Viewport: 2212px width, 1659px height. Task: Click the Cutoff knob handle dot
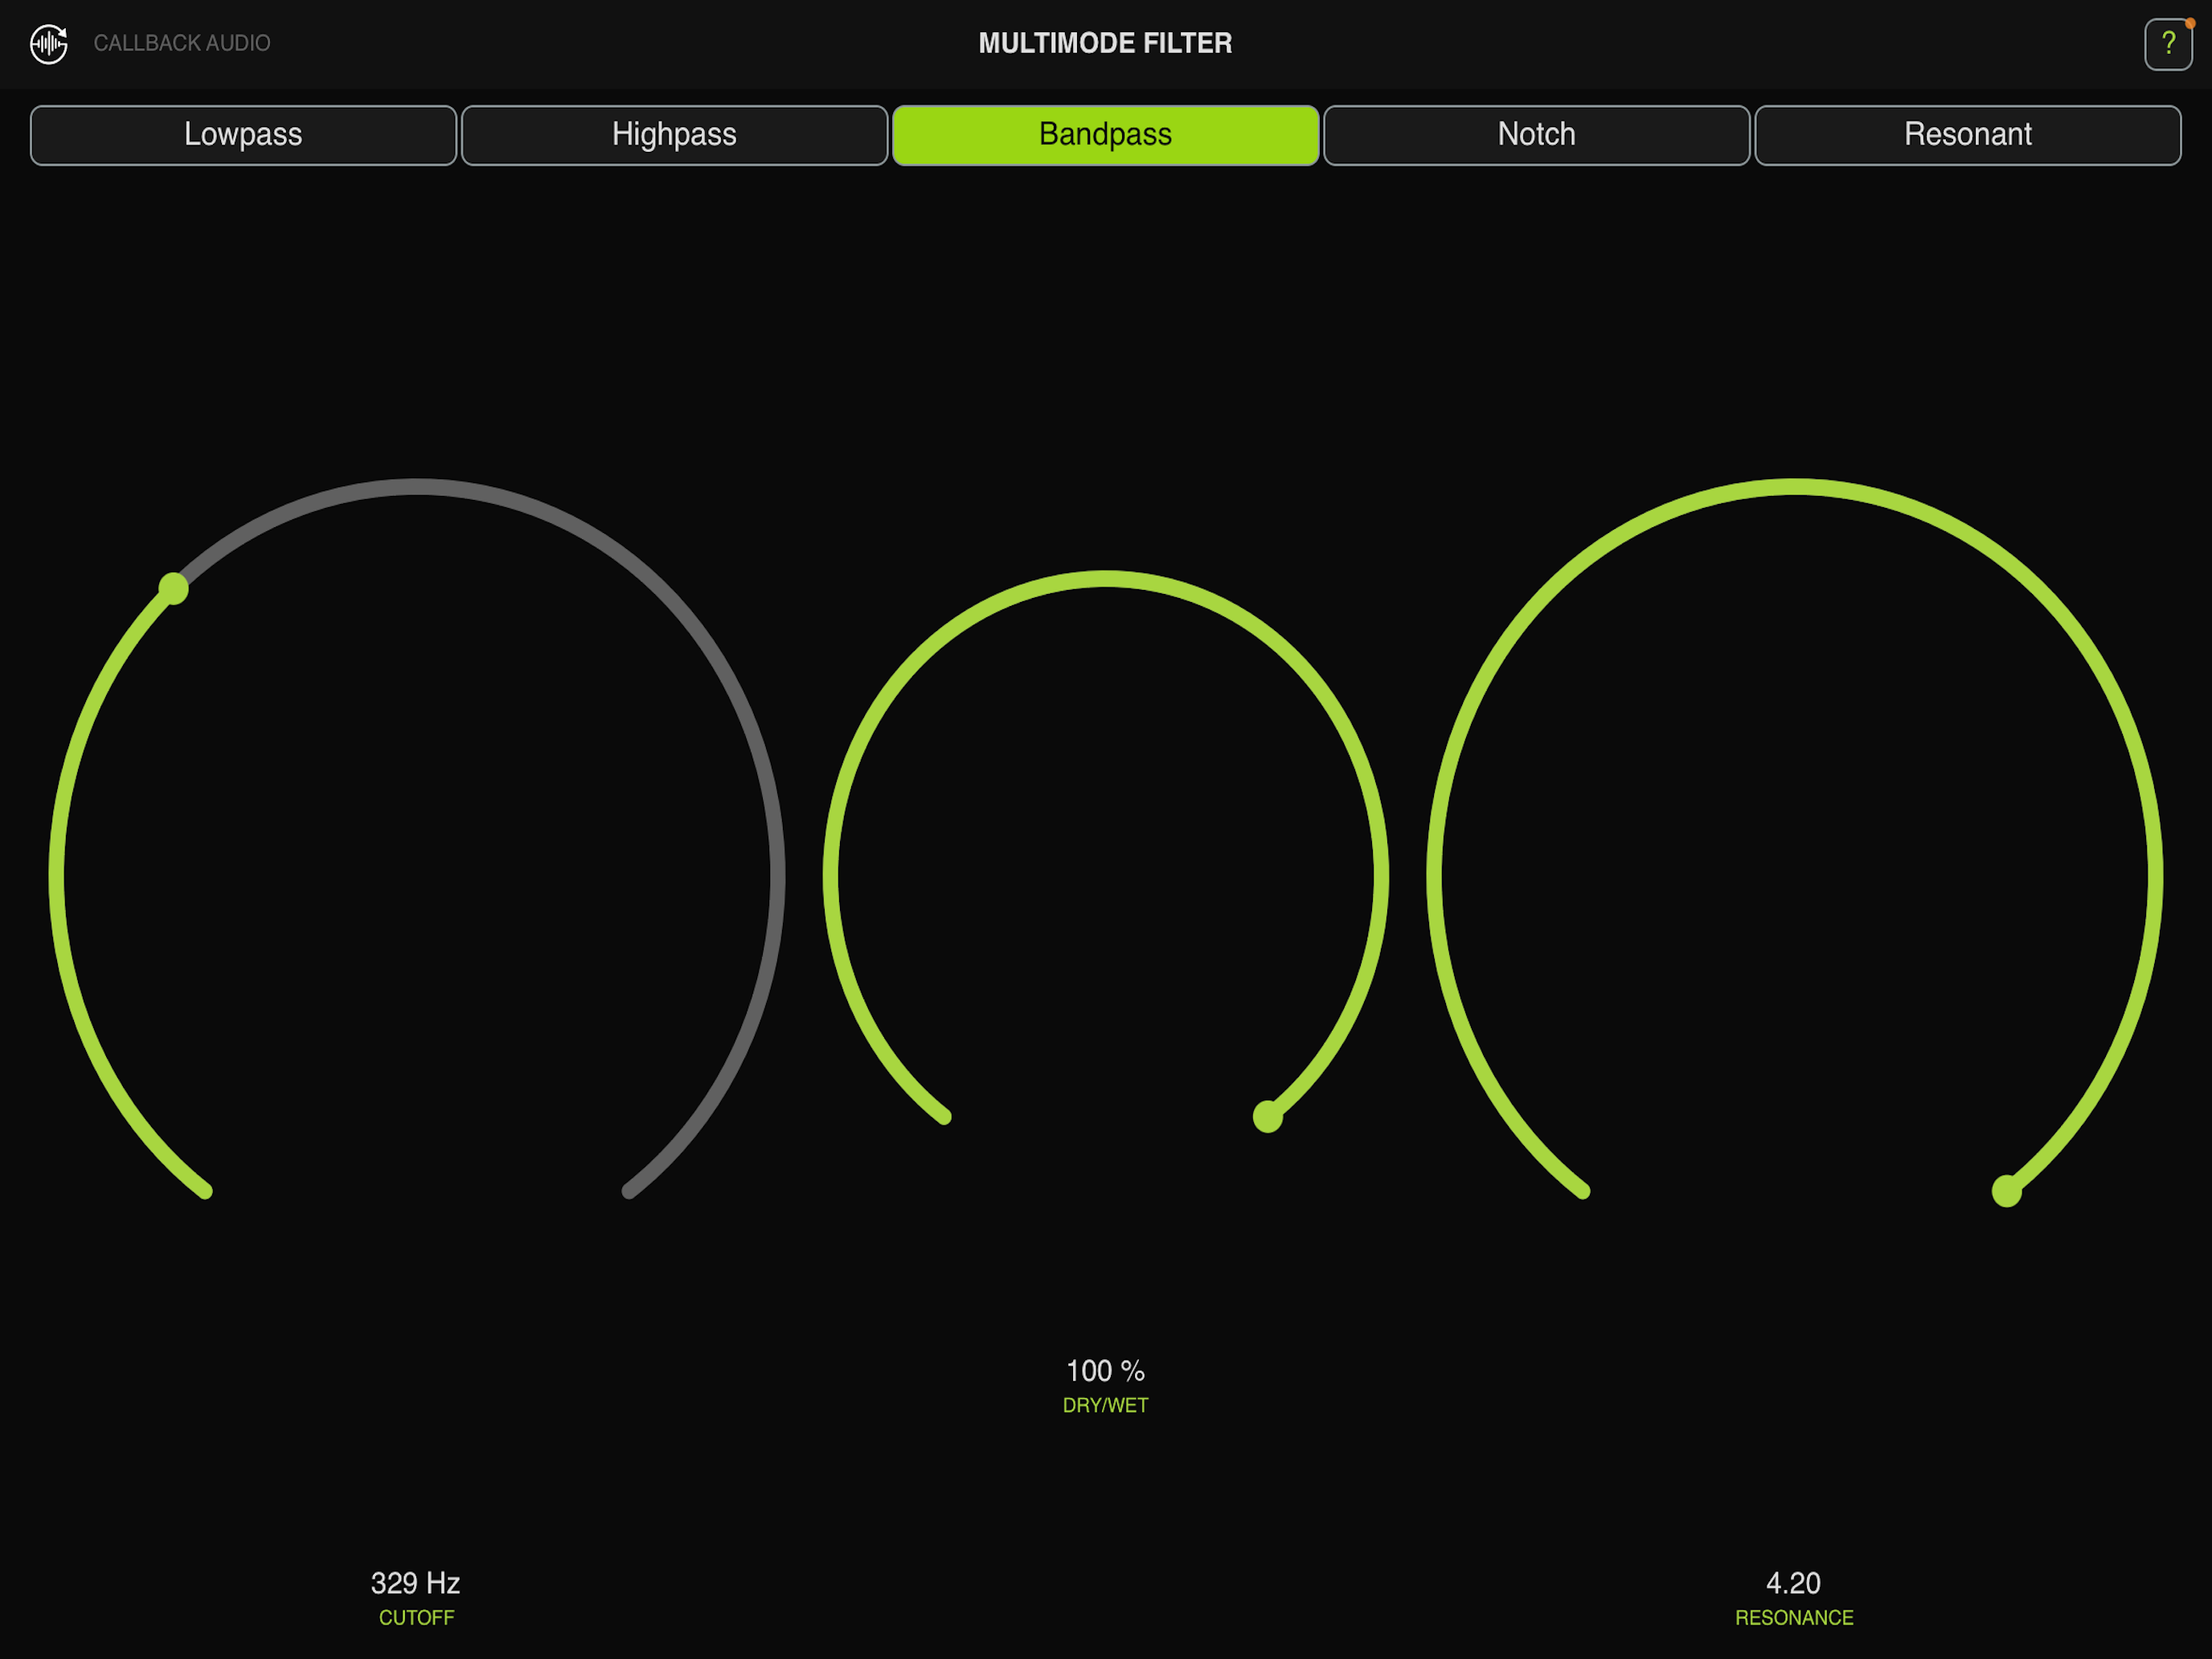(x=174, y=588)
